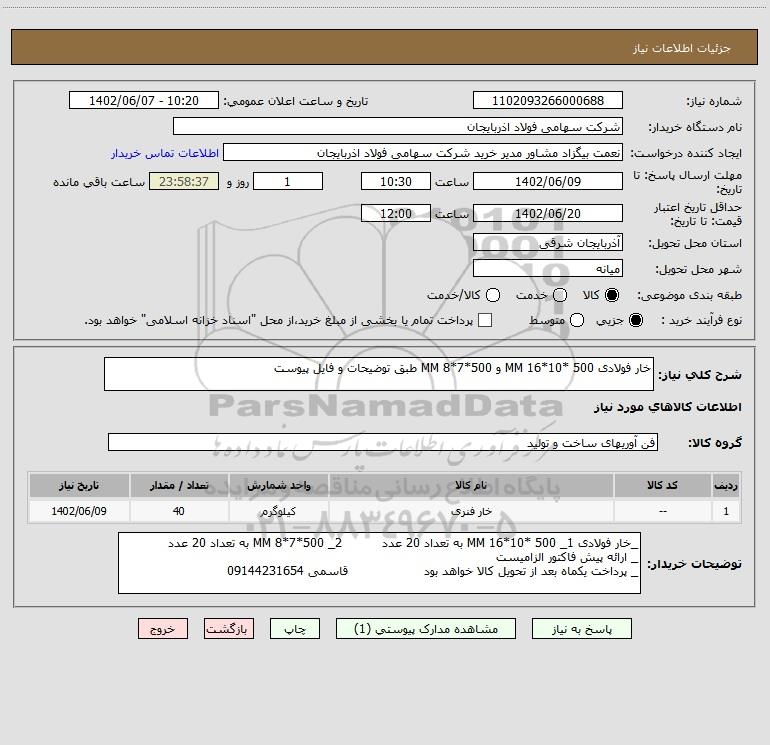Select the کالا/خدمت radio button
Viewport: 770px width, 745px height.
click(493, 295)
